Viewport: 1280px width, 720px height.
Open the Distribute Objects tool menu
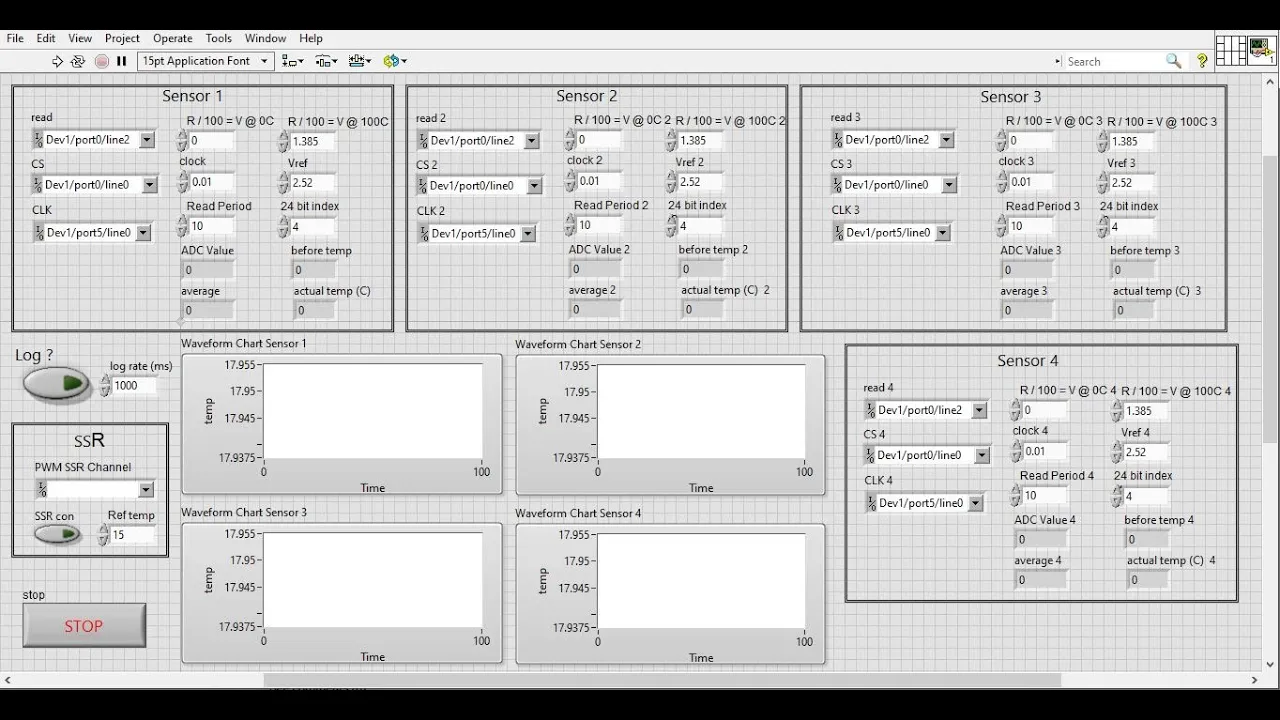(x=326, y=61)
